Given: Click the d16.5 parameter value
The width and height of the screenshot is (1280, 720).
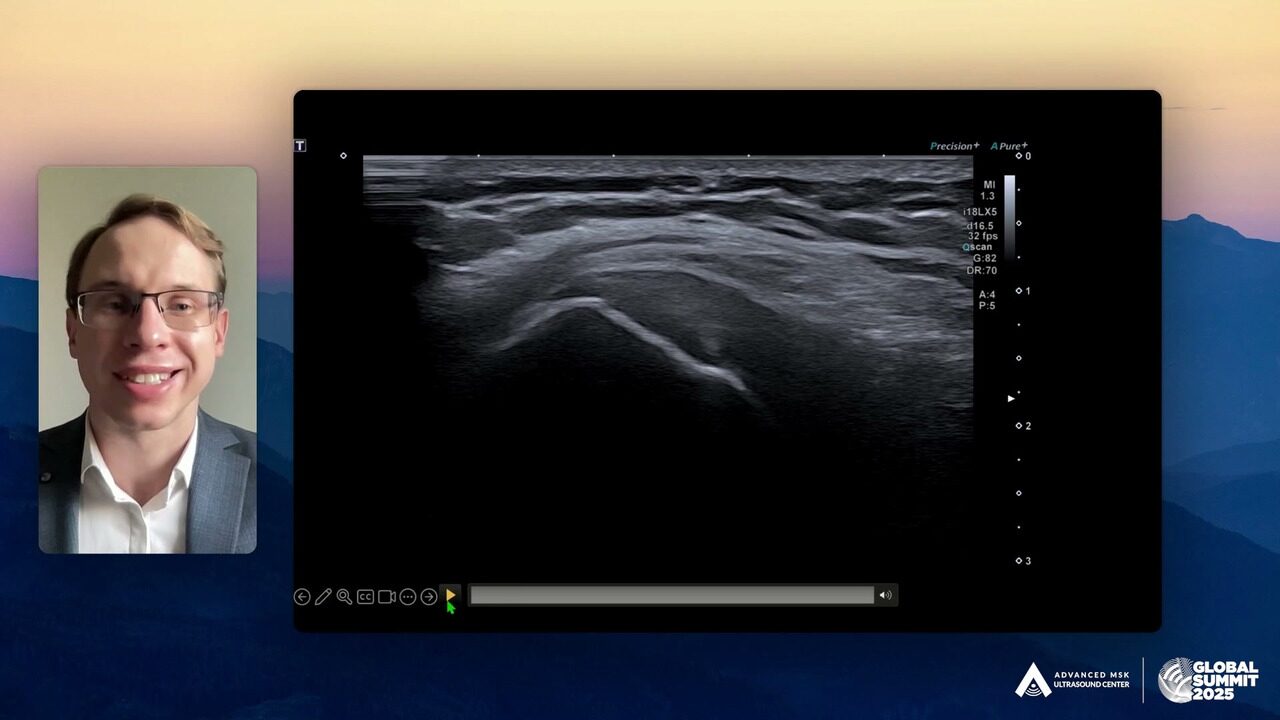Looking at the screenshot, I should [982, 225].
